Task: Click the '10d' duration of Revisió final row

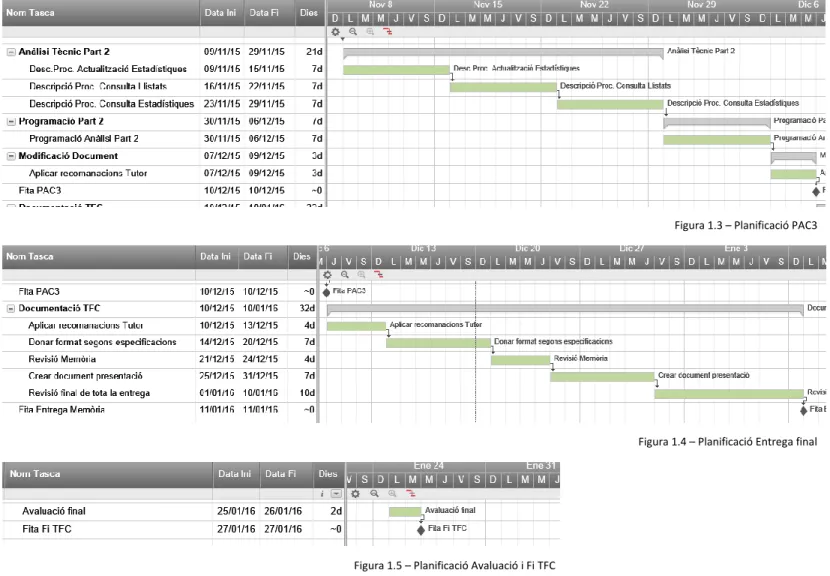Action: click(x=307, y=393)
